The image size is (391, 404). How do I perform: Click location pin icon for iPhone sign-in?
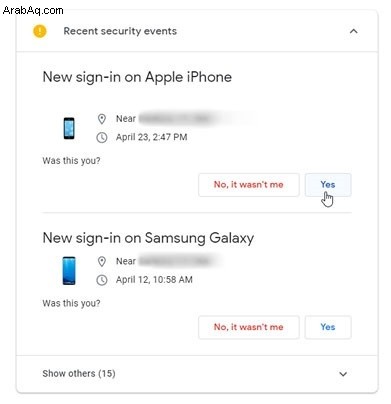(102, 119)
